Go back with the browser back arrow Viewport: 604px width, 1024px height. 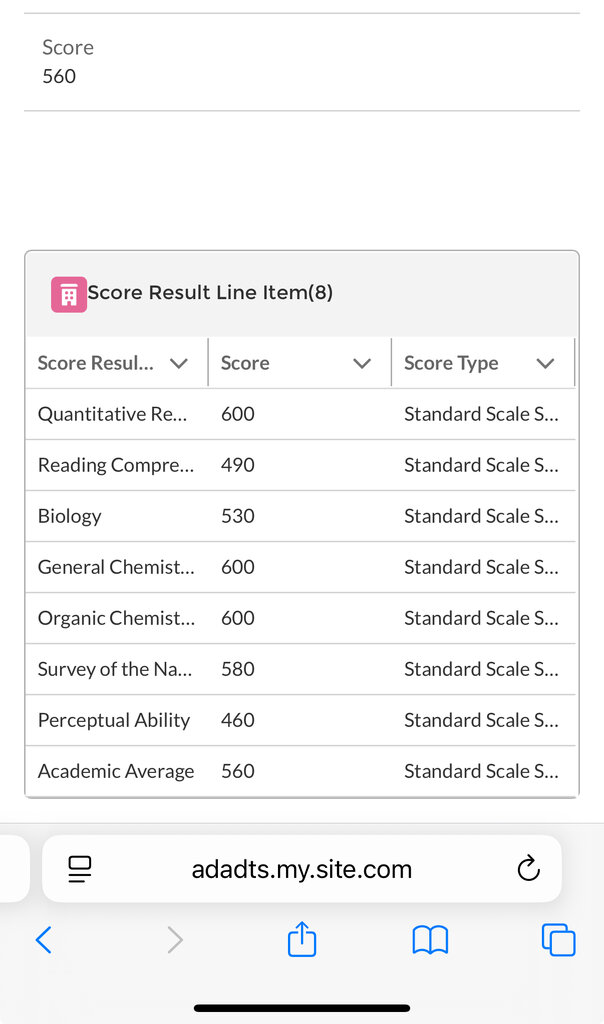[43, 940]
